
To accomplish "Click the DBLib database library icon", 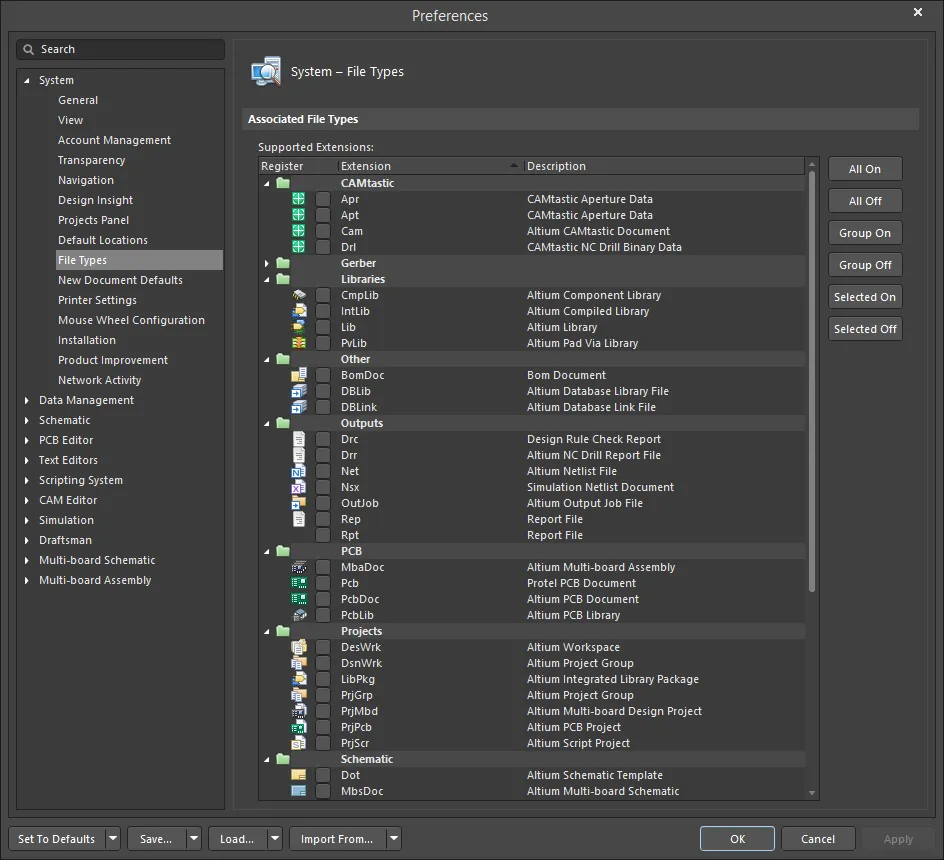I will click(x=299, y=391).
